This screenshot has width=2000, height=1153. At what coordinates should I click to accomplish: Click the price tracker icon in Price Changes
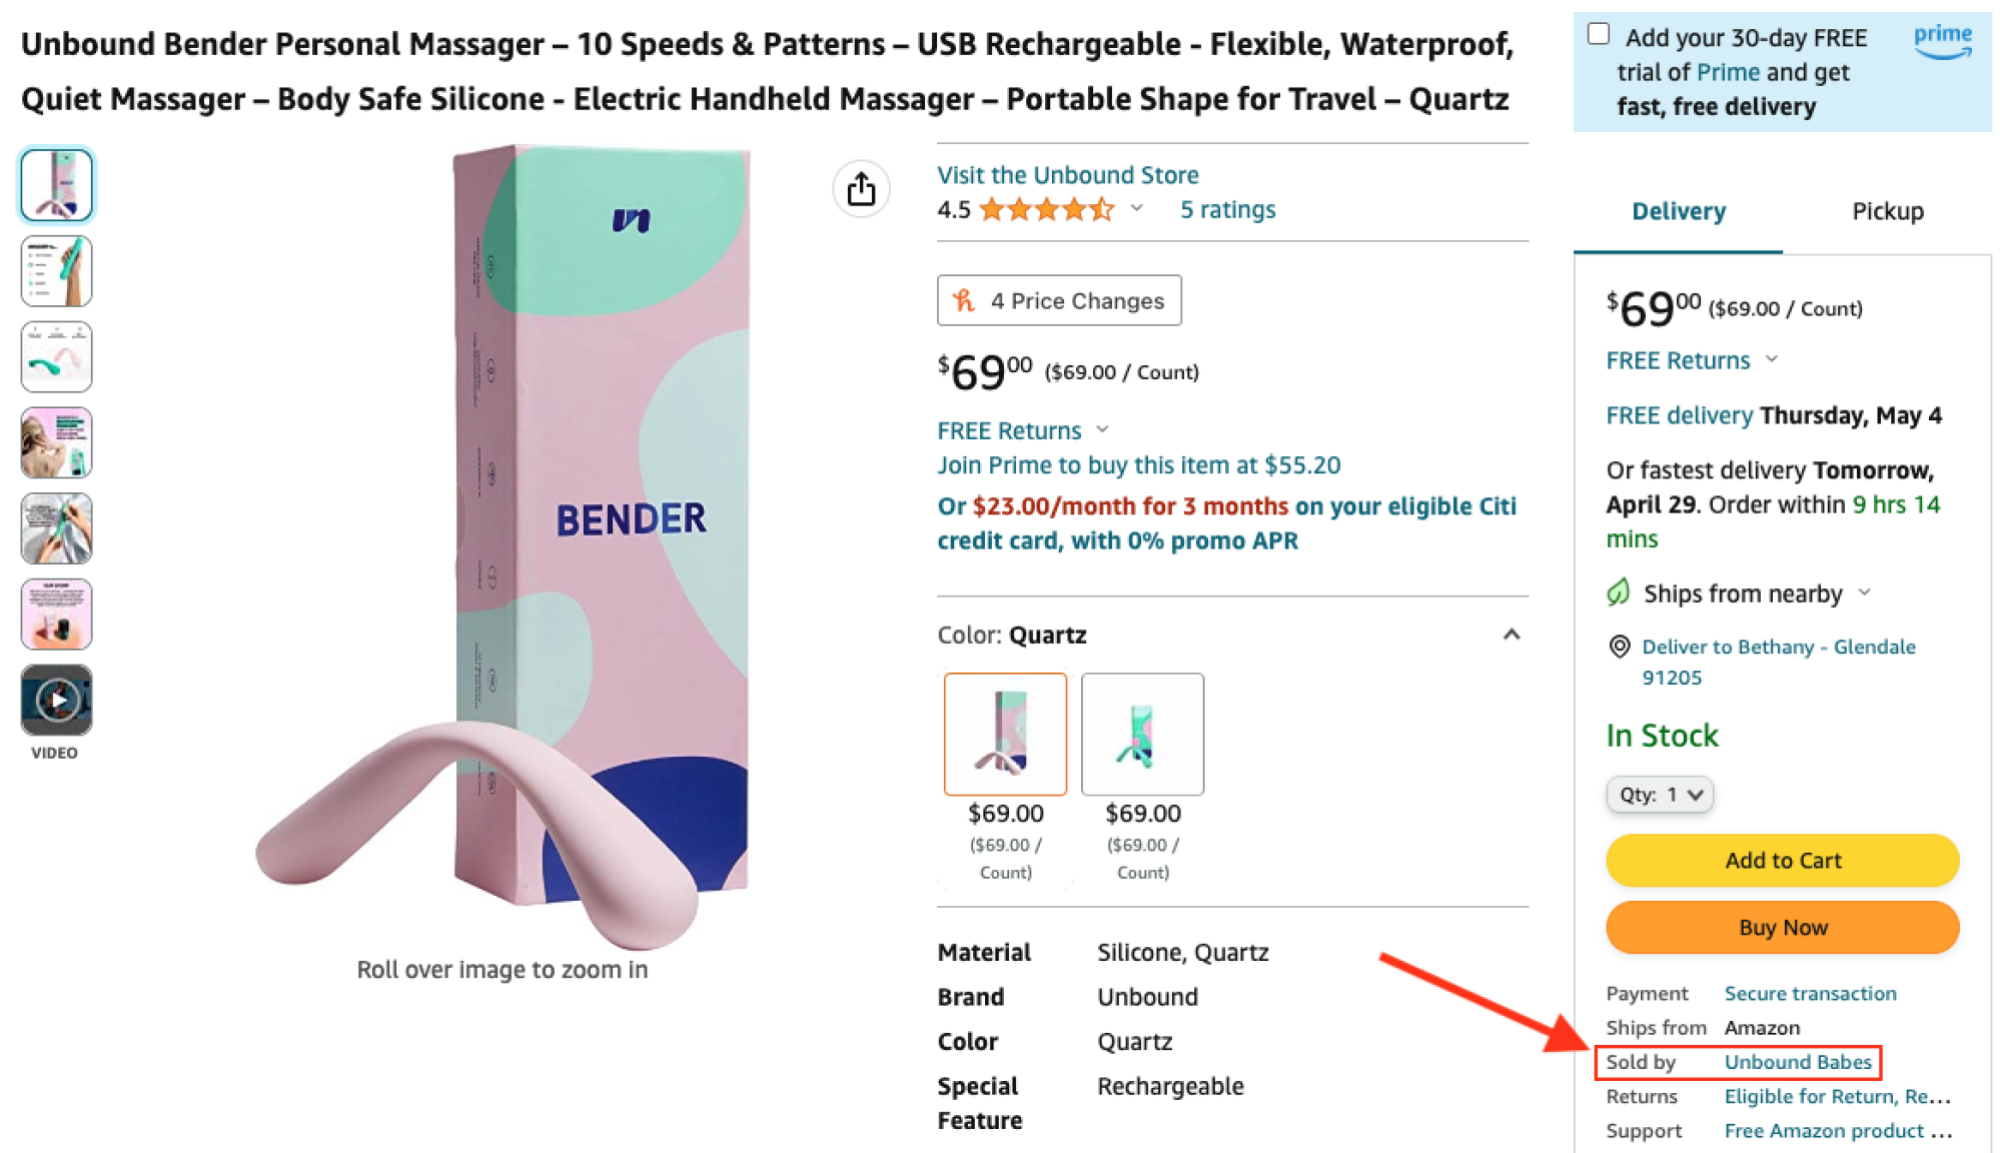(964, 301)
